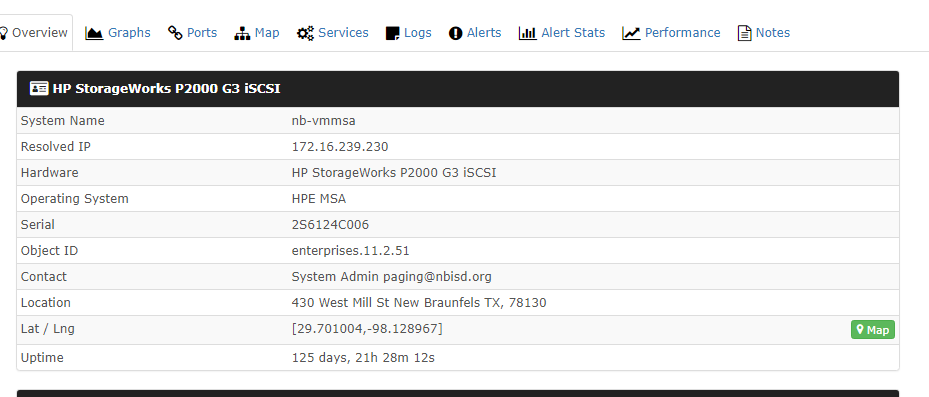929x397 pixels.
Task: Click the Hardware row label
Action: [x=50, y=173]
